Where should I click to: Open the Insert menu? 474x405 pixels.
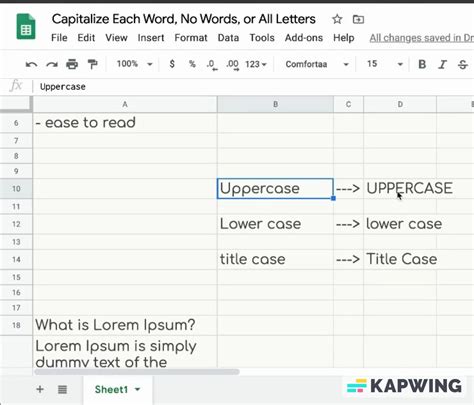pyautogui.click(x=151, y=38)
